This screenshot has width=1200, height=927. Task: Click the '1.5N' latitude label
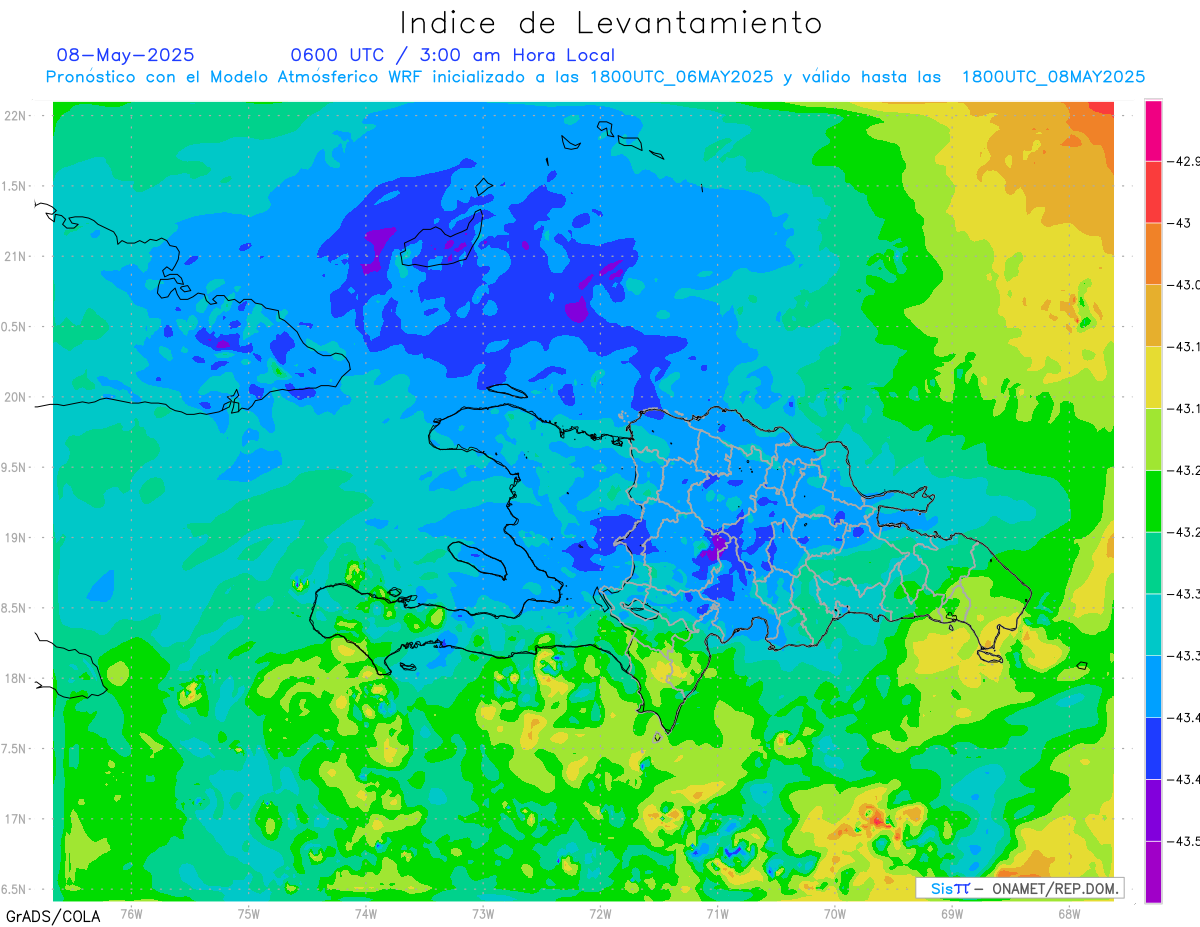14,186
